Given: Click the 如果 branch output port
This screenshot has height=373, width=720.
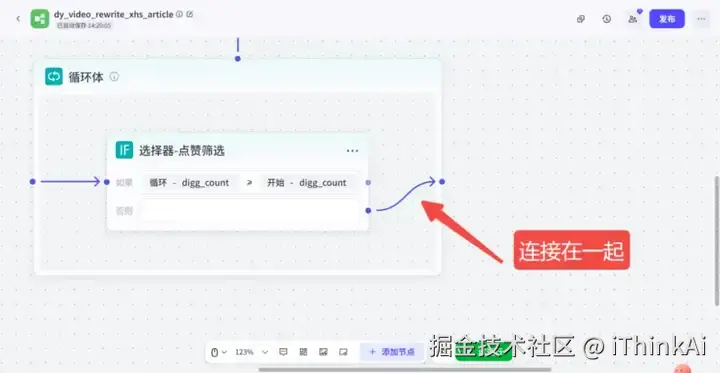Looking at the screenshot, I should point(368,182).
